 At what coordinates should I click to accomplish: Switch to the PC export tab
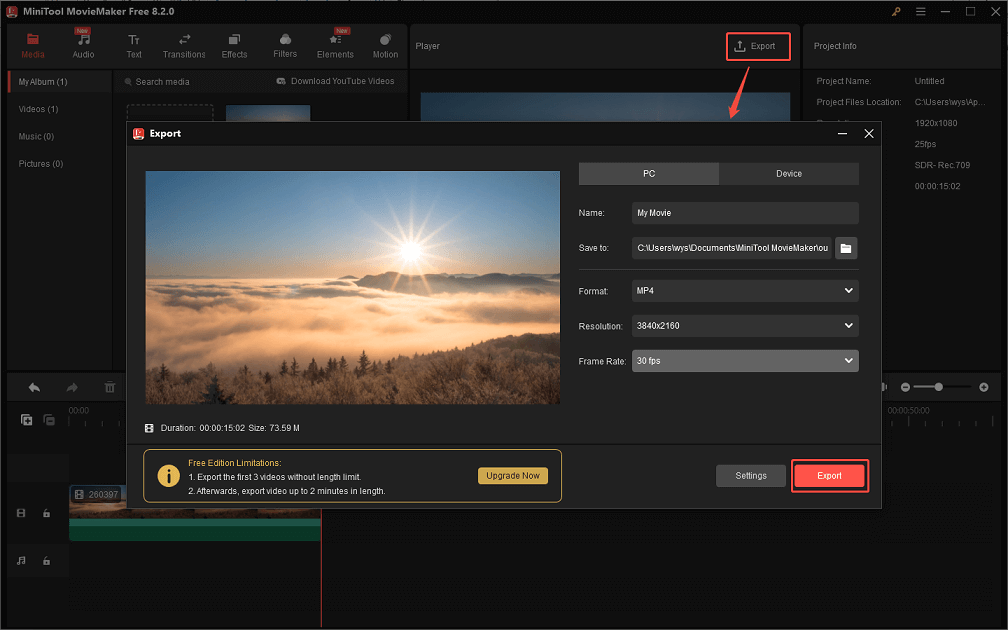649,174
